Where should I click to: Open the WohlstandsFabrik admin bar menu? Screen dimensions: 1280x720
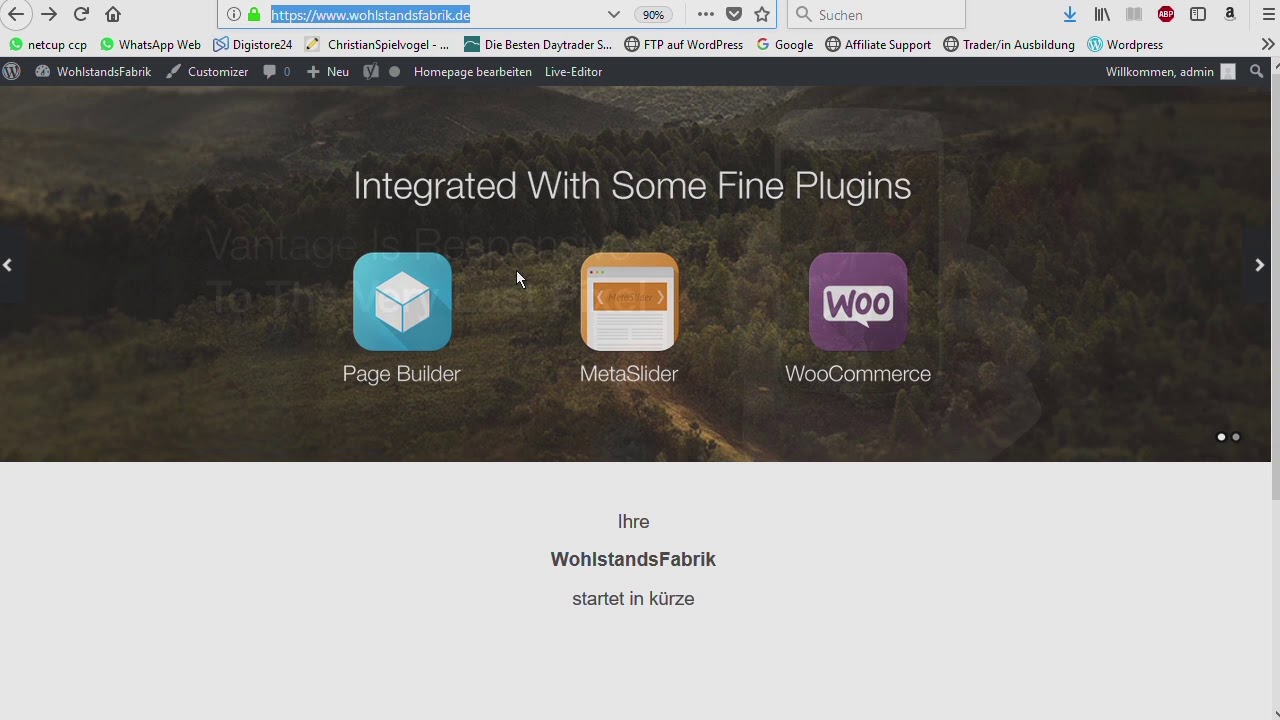(93, 72)
